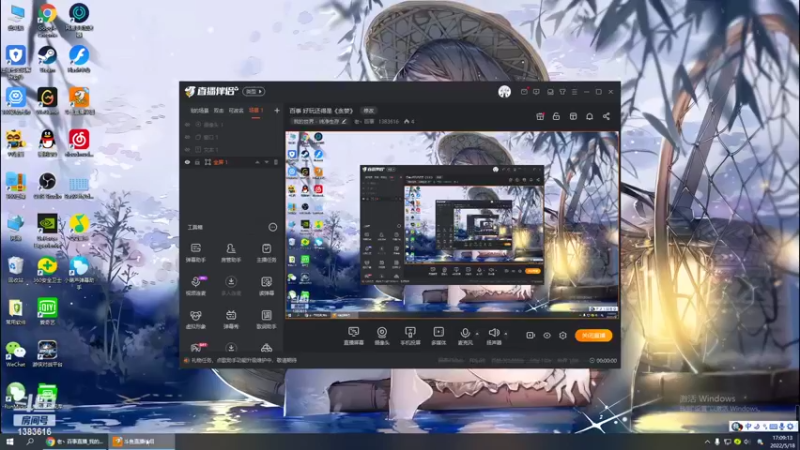Toggle visibility of camera 1 source

(187, 124)
